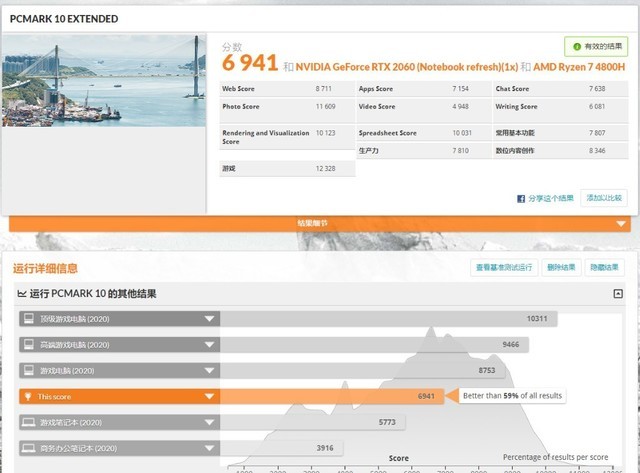Expand the 9466 comparison row arrow
Viewport: 640px width, 473px height.
tap(209, 345)
